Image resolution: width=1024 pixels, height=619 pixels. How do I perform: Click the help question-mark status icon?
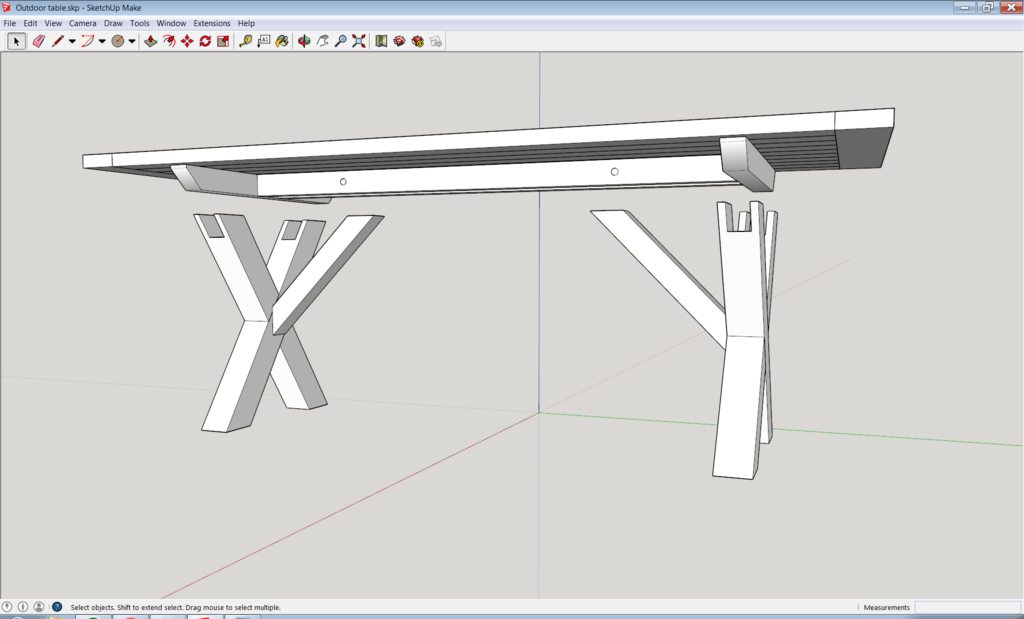coord(57,607)
